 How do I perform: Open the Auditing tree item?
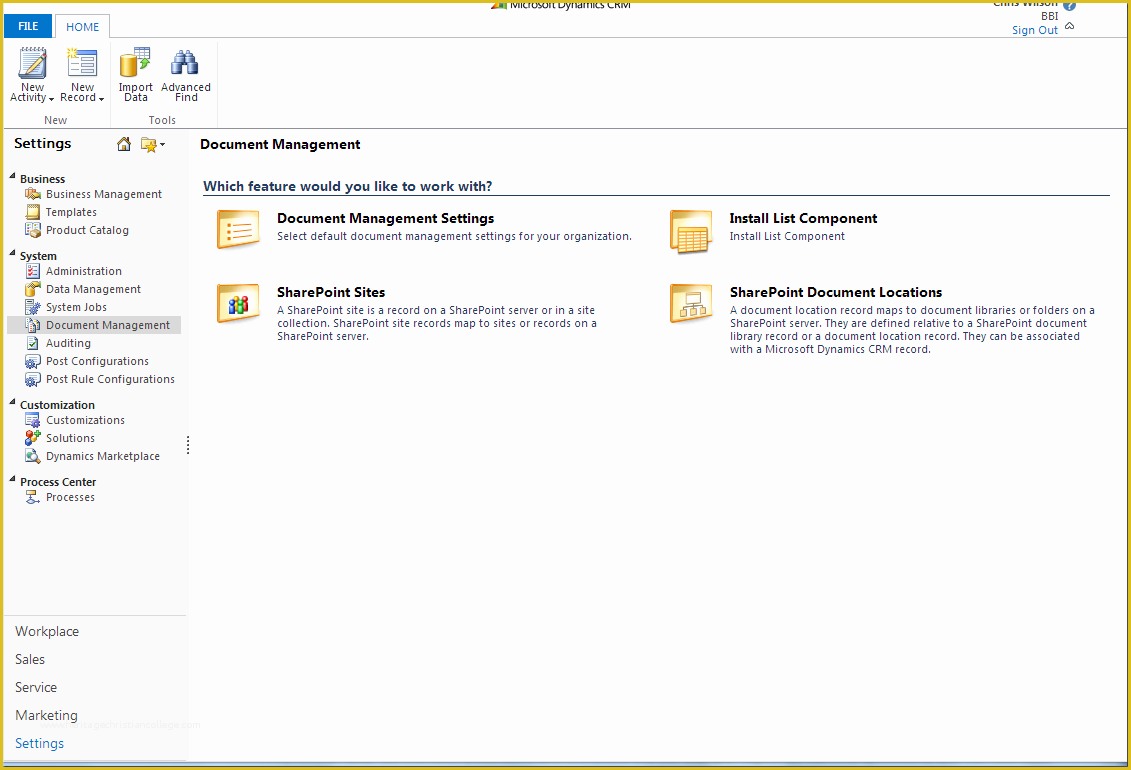click(x=69, y=343)
